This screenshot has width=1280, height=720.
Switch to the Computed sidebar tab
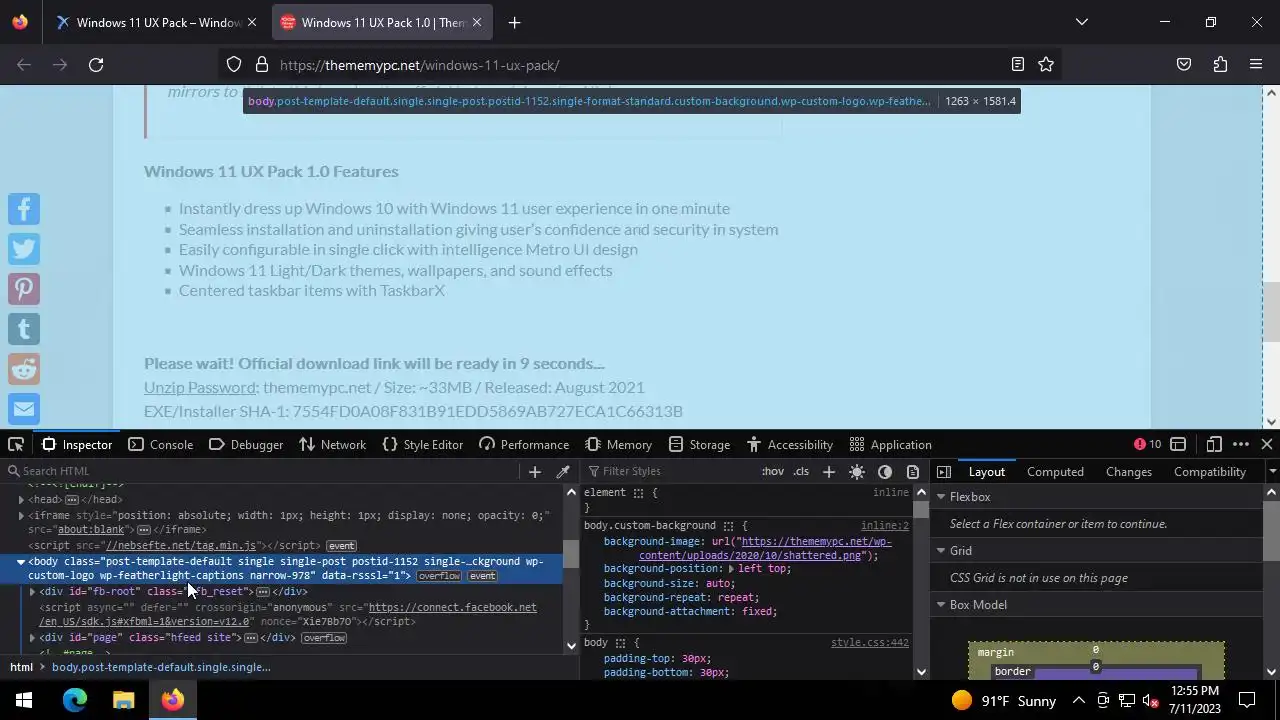coord(1055,471)
